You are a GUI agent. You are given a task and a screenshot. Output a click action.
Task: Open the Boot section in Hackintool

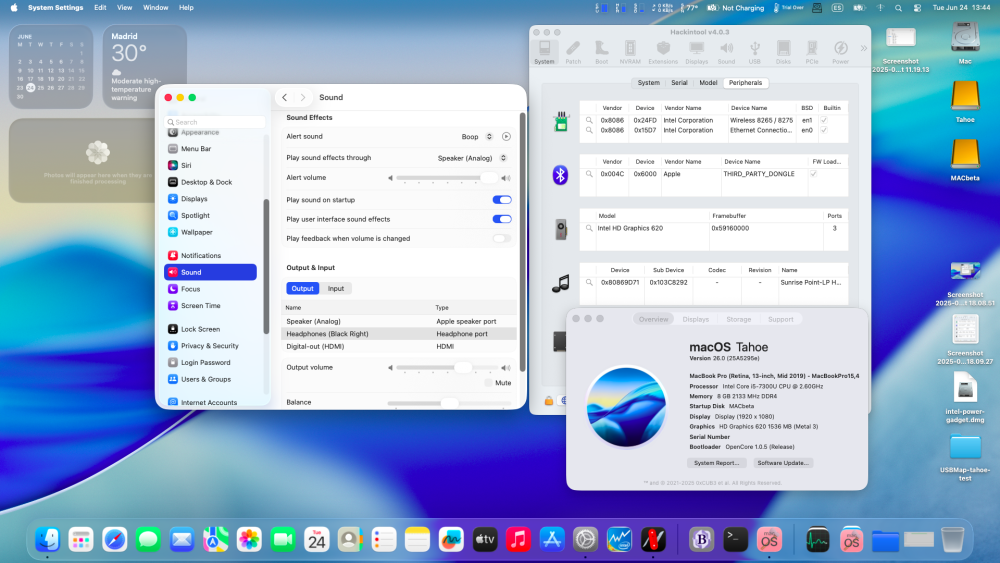601,52
